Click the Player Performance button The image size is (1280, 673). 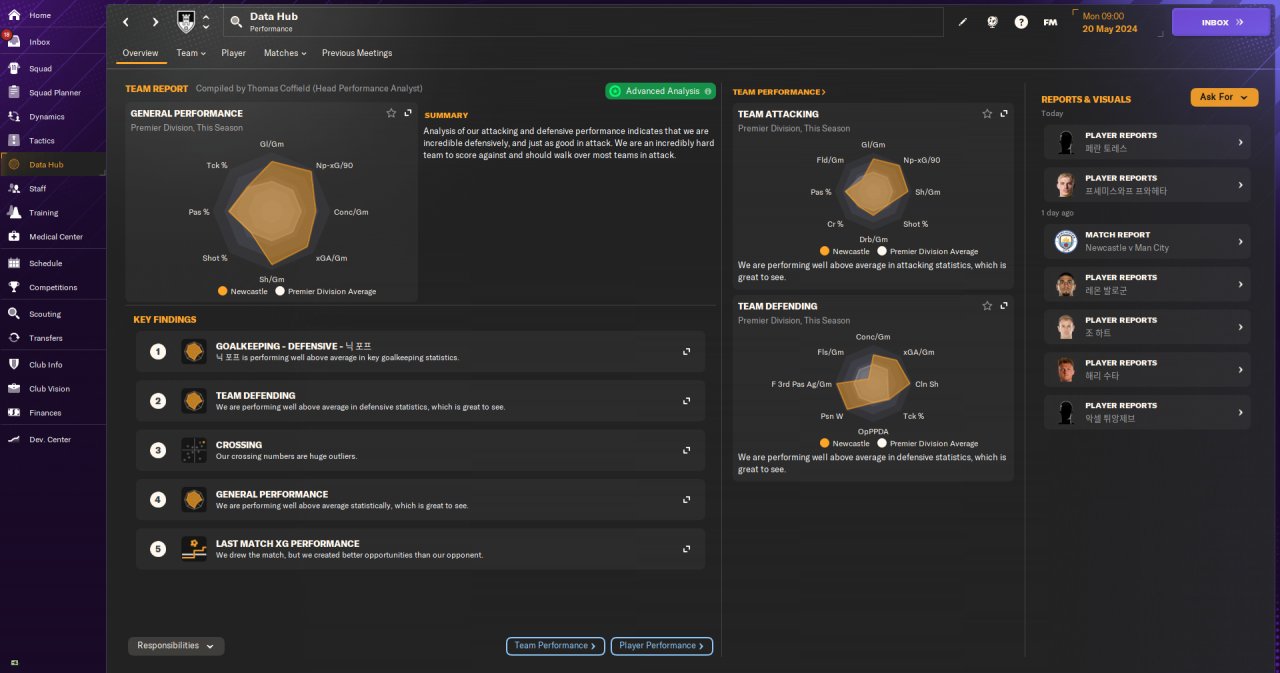coord(661,646)
